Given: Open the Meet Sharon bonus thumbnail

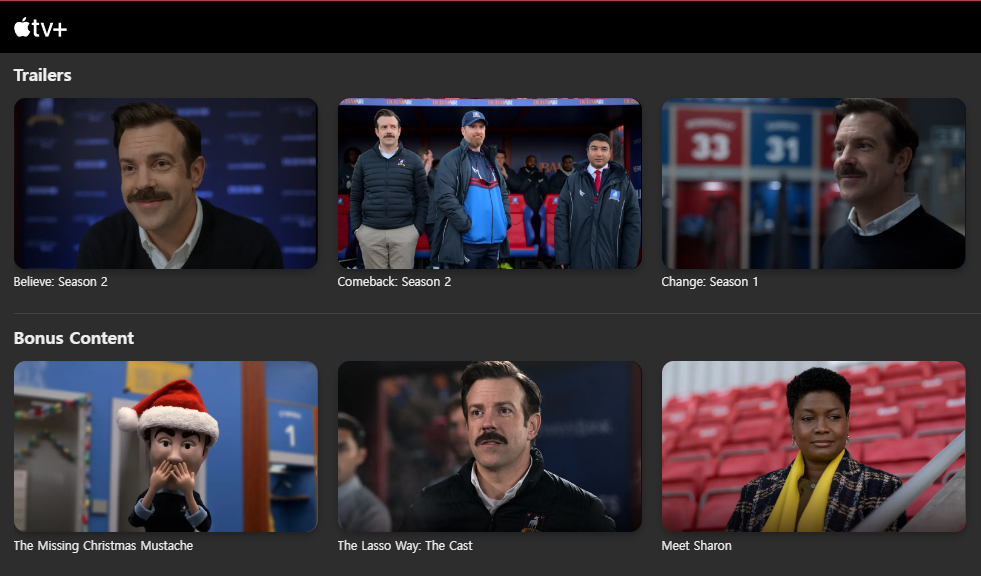Looking at the screenshot, I should 814,447.
